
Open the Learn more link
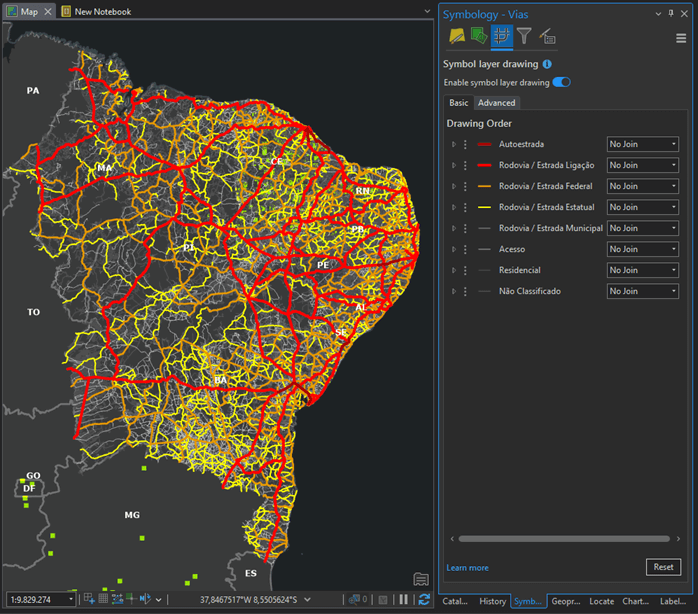pos(467,568)
